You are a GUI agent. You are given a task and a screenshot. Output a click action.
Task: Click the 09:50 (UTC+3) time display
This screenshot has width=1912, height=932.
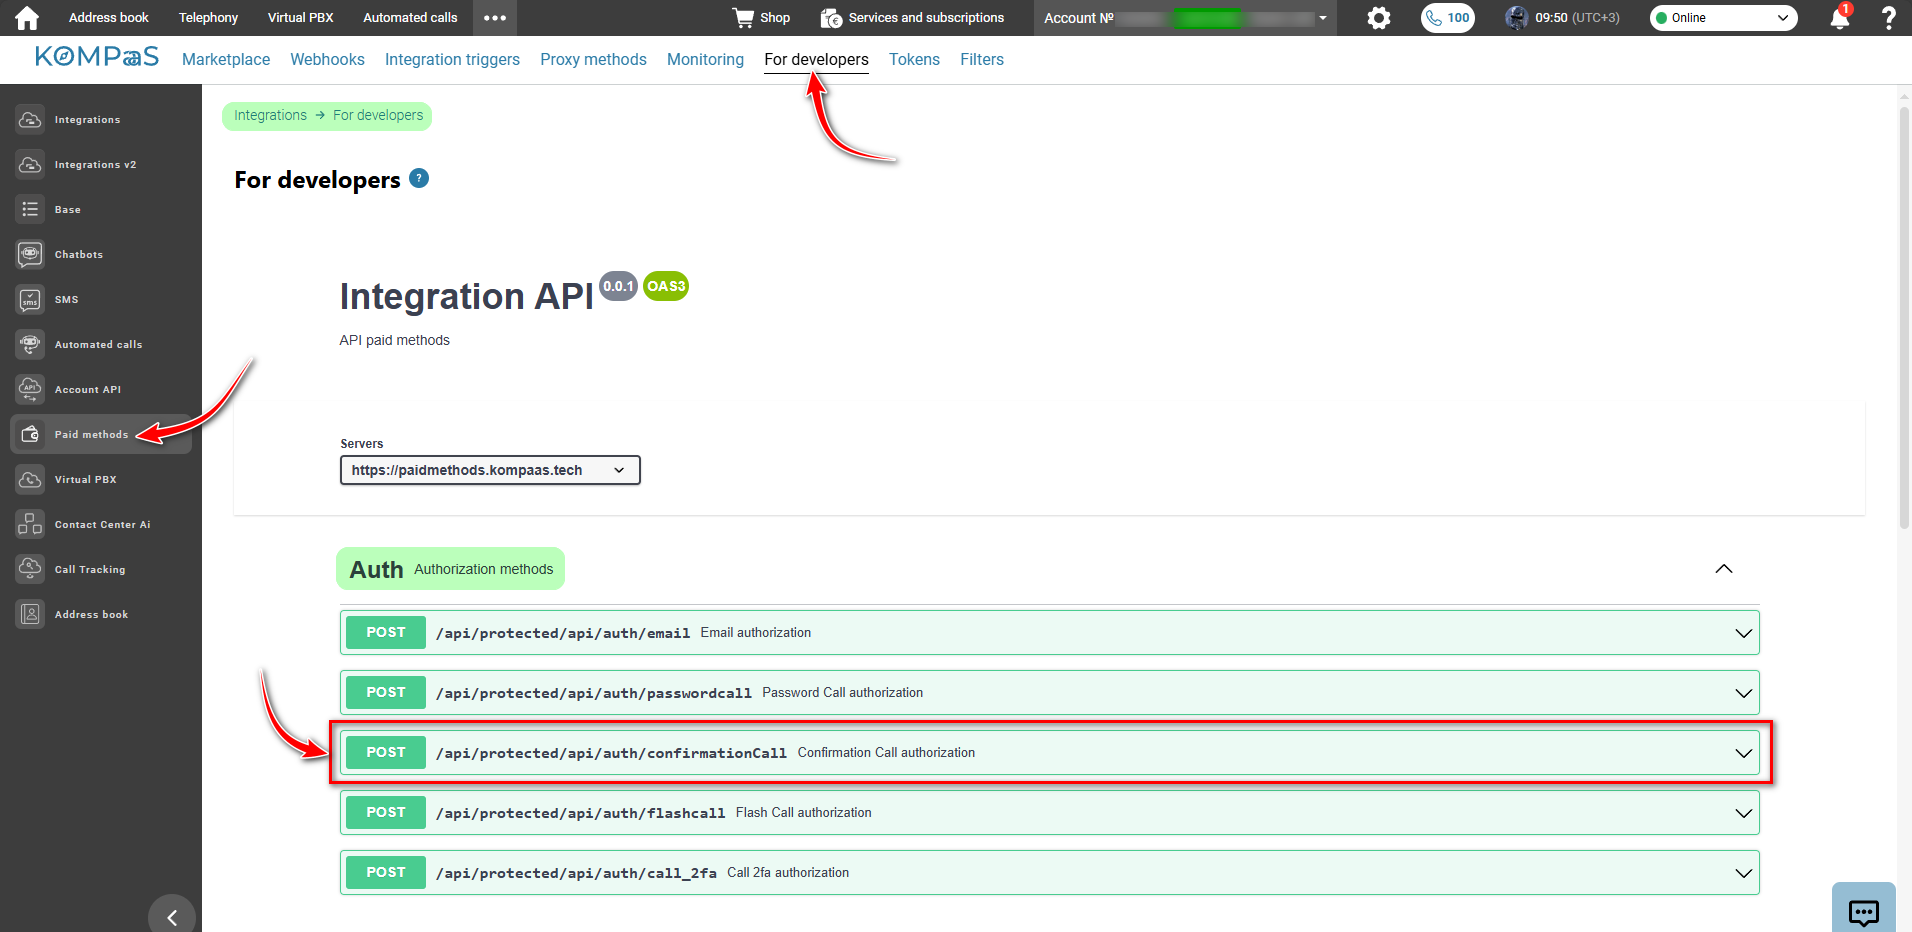(1577, 18)
